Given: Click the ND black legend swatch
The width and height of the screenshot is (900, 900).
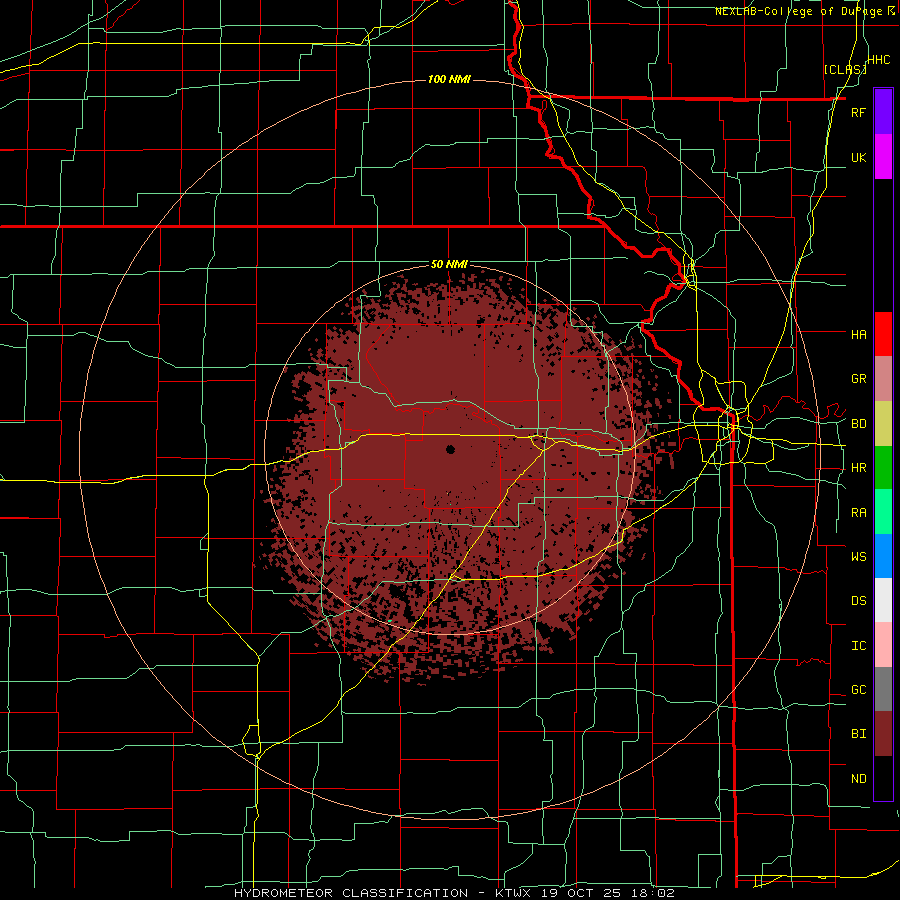Looking at the screenshot, I should (883, 778).
